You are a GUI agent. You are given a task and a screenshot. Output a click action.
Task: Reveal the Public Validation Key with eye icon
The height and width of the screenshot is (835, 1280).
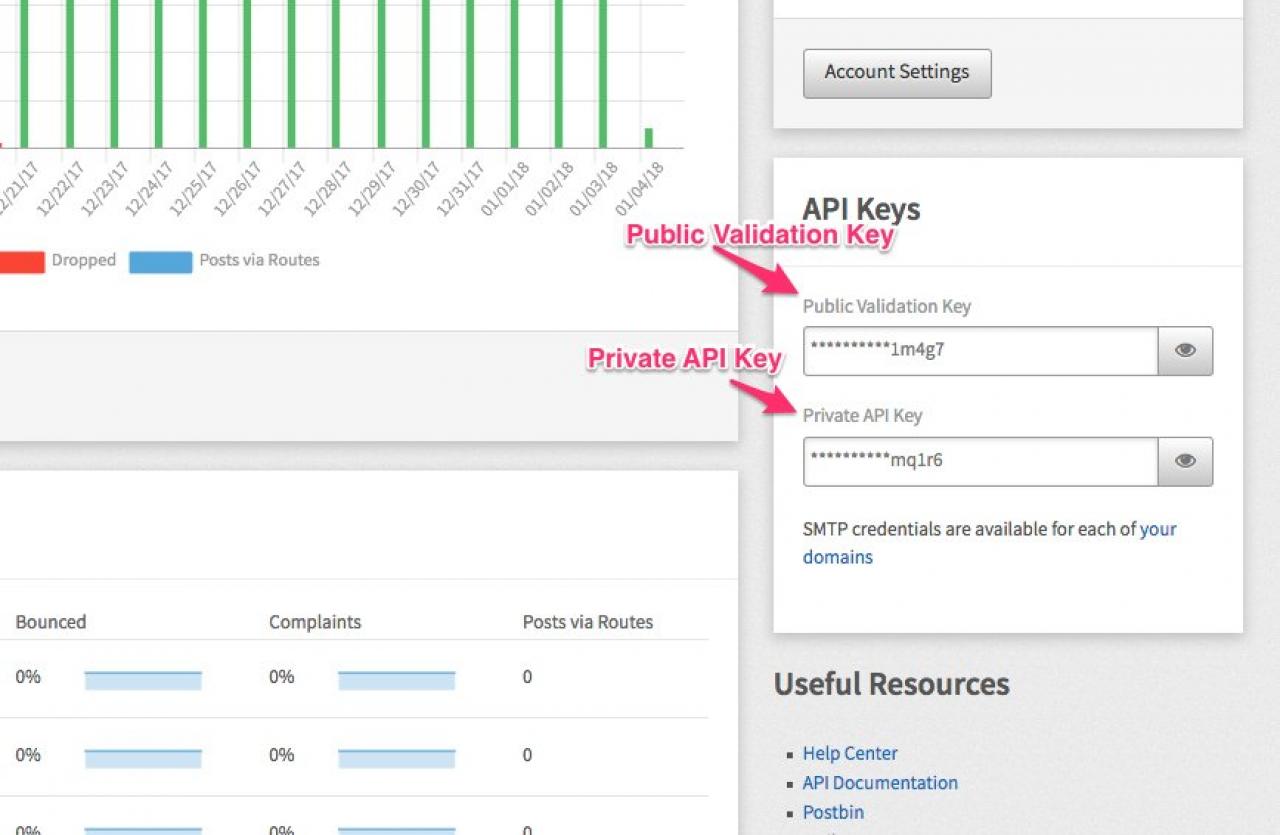tap(1185, 351)
